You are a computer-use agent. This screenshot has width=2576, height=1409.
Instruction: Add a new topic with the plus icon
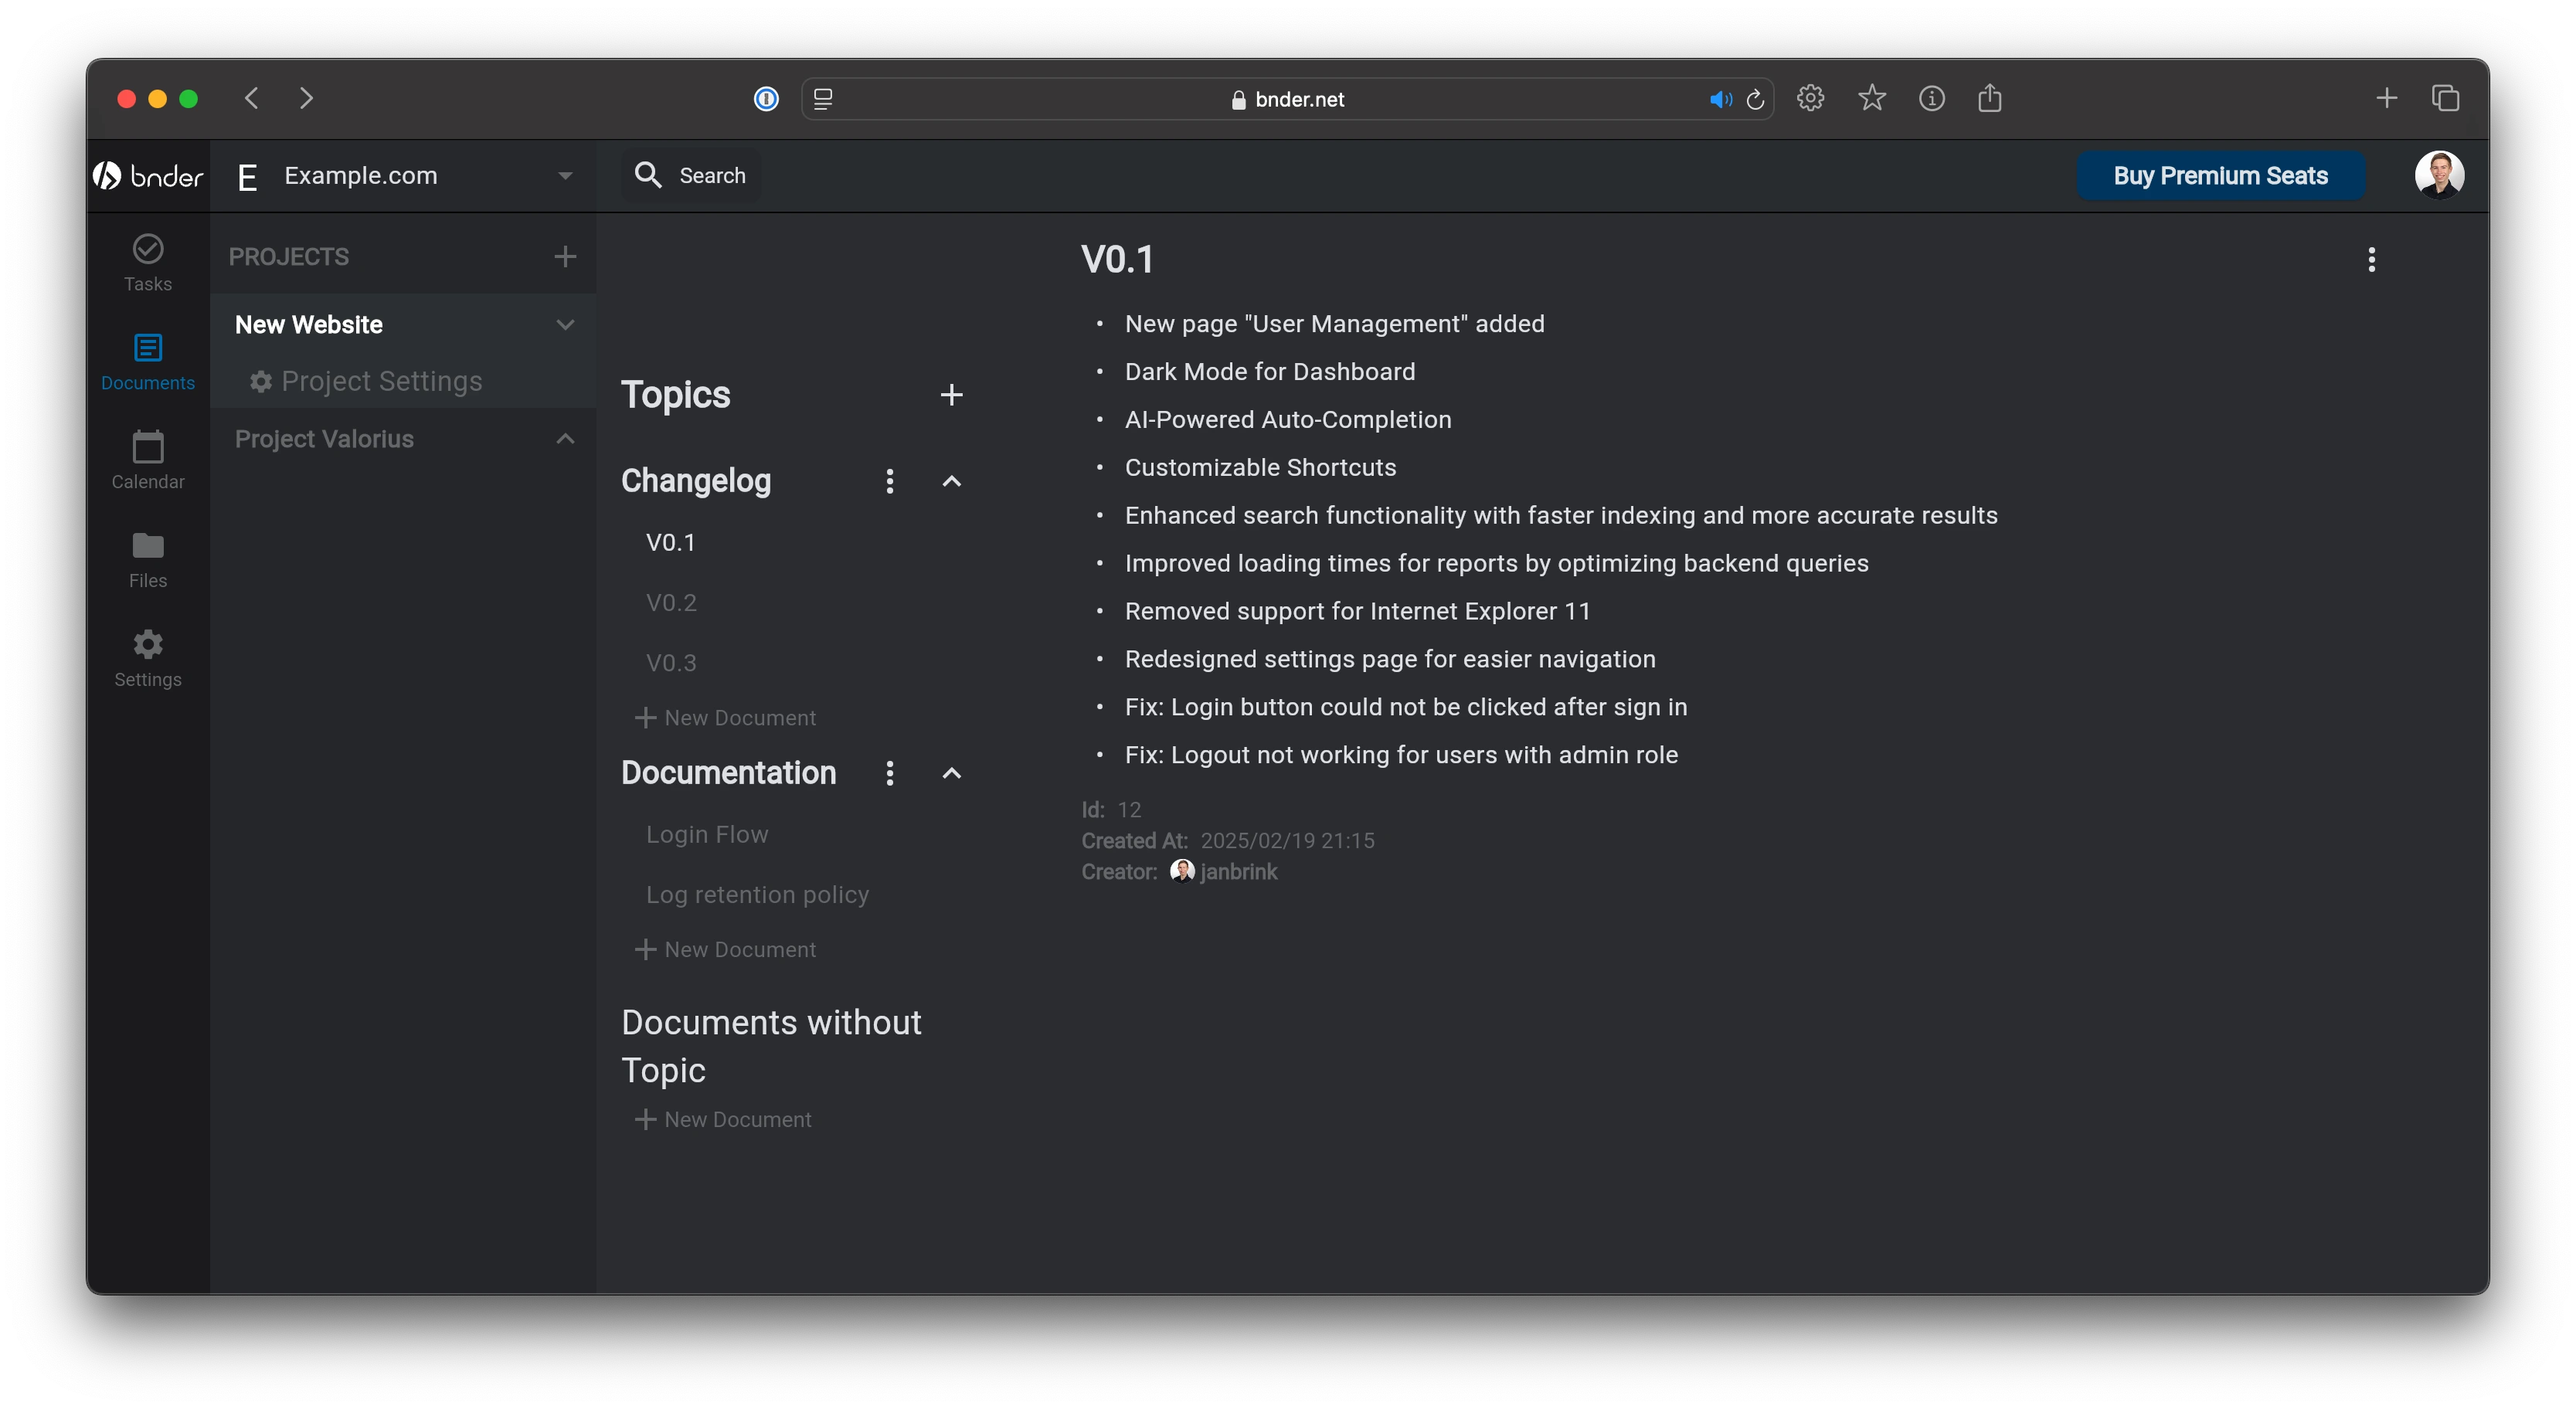[951, 394]
